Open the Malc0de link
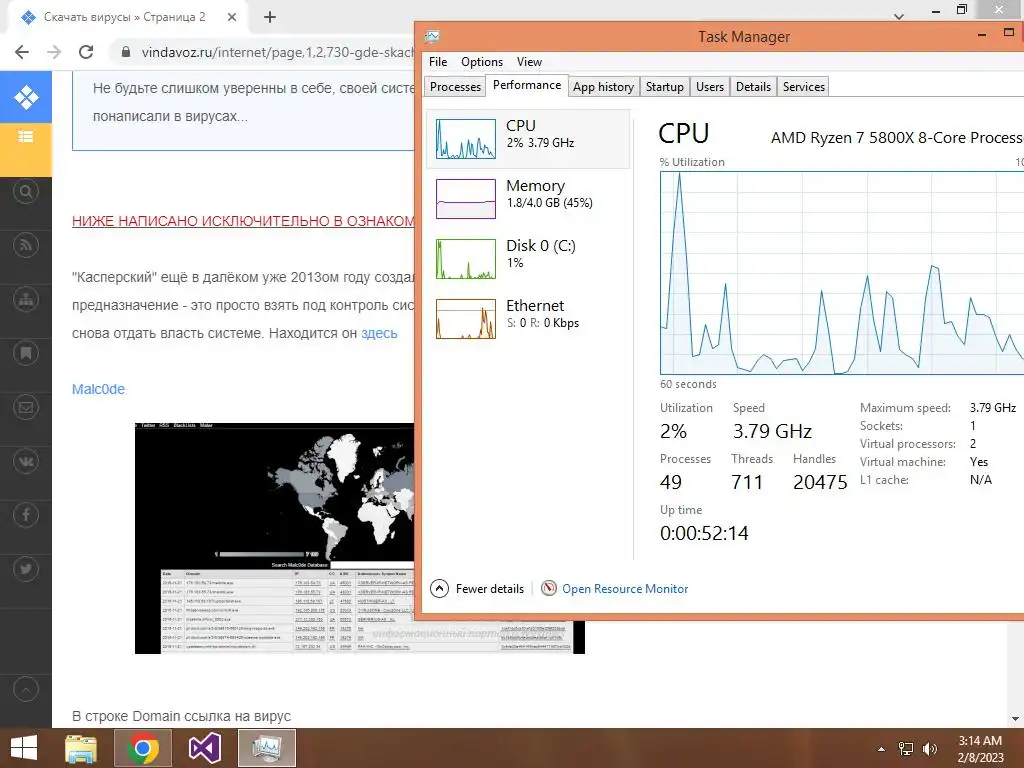Viewport: 1024px width, 768px height. tap(98, 389)
